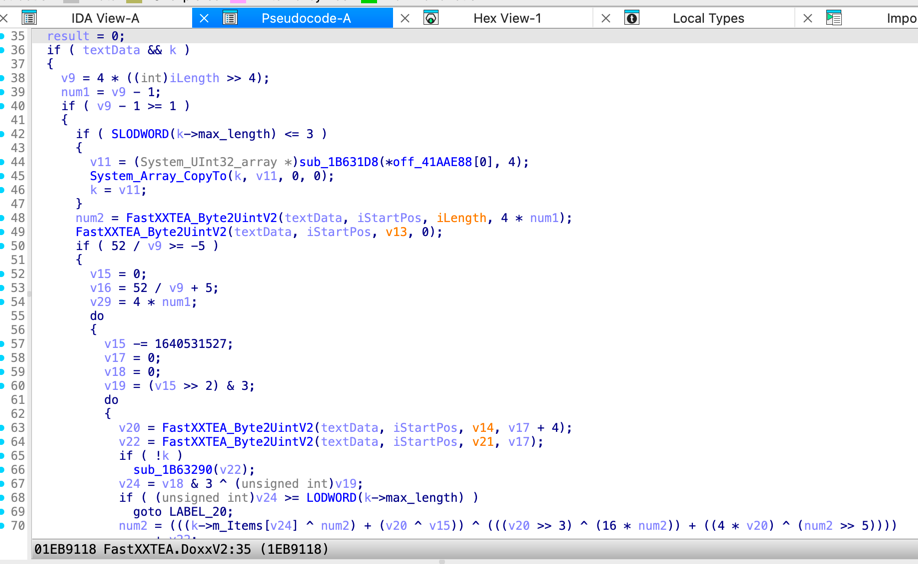Click variable num1 on line 39
918x564 pixels.
pos(76,92)
